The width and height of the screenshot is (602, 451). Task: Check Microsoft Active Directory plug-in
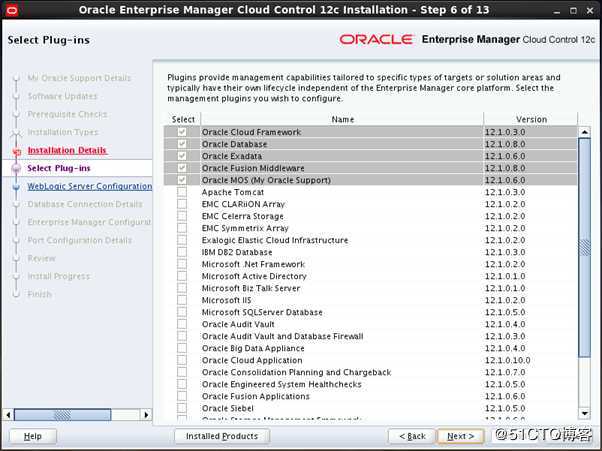point(182,276)
